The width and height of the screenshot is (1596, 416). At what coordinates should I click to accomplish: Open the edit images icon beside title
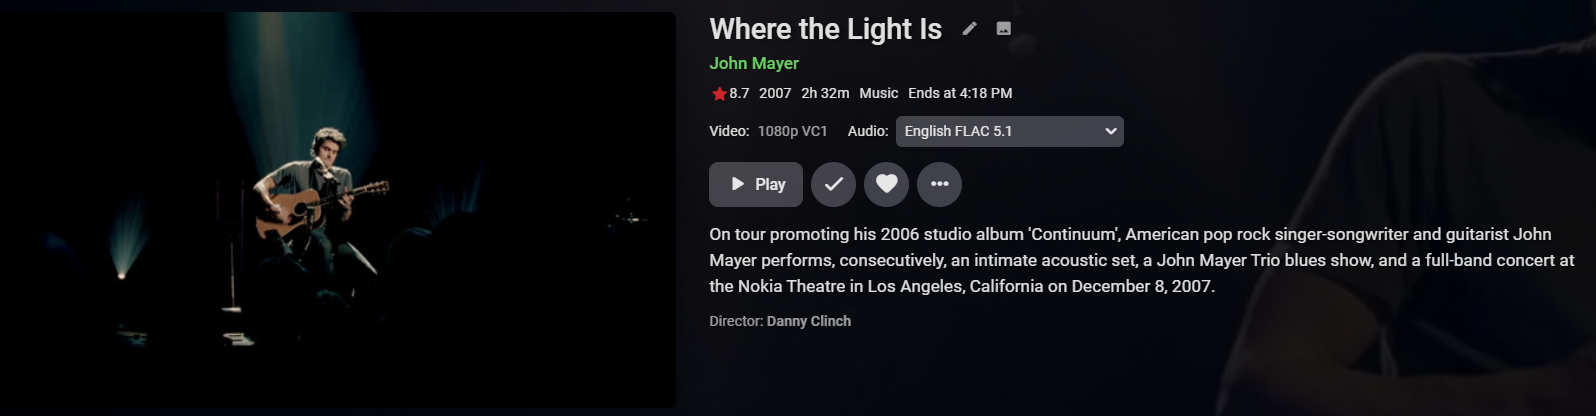pyautogui.click(x=1004, y=29)
